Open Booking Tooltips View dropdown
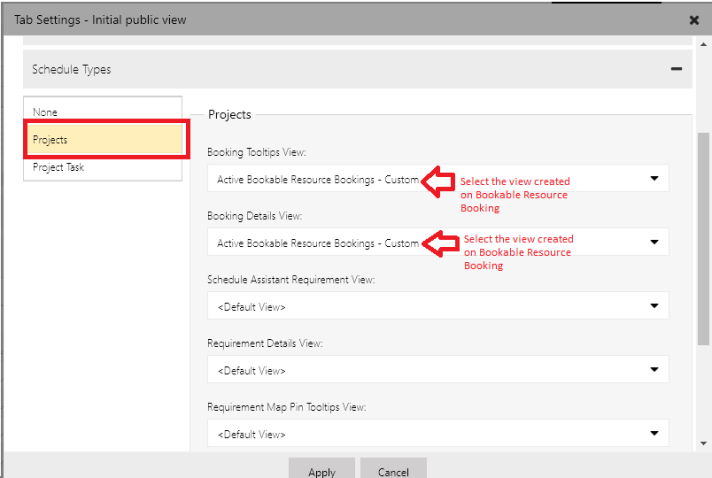The height and width of the screenshot is (478, 712). pyautogui.click(x=317, y=179)
